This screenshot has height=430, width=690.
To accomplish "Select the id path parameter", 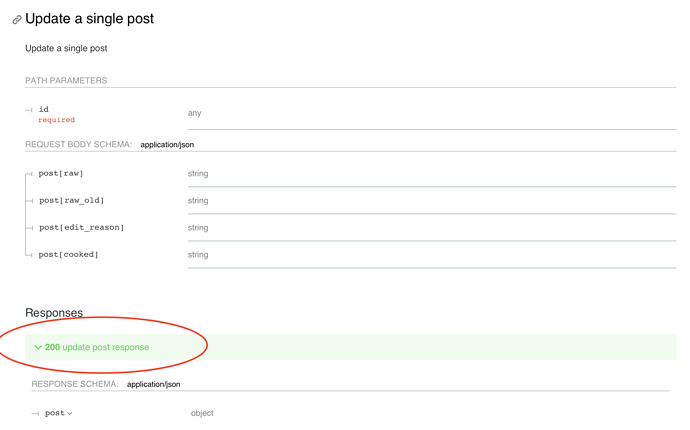I will click(44, 109).
